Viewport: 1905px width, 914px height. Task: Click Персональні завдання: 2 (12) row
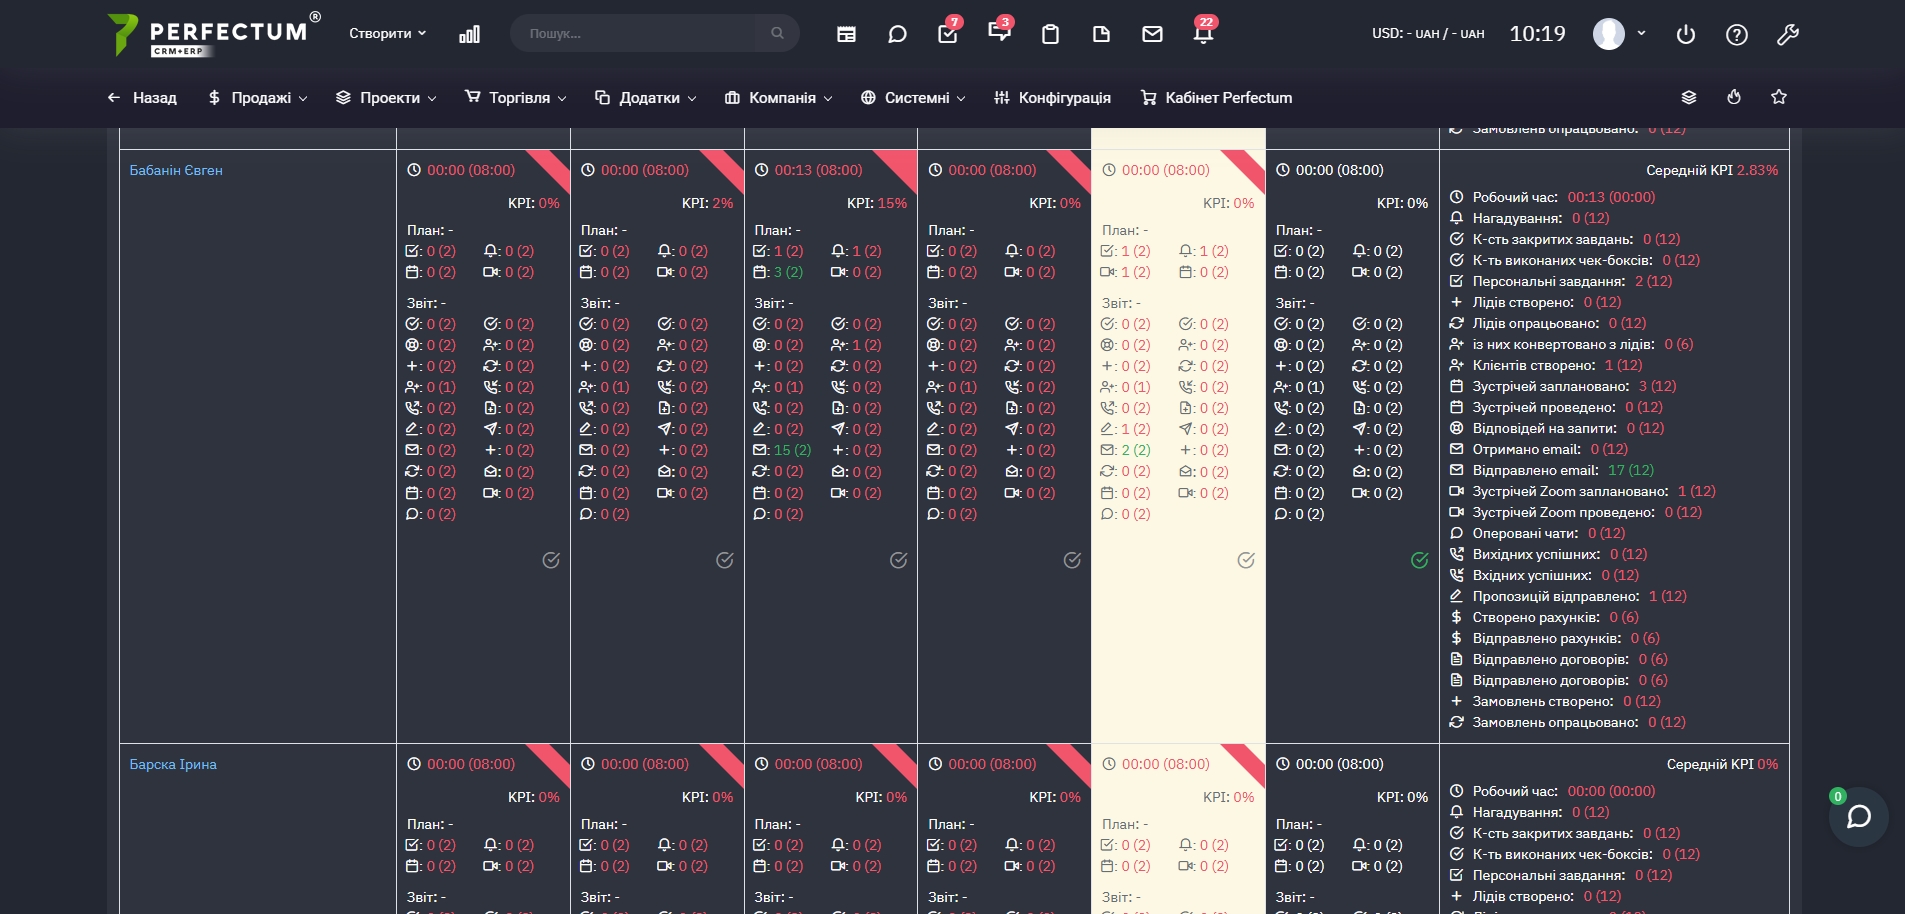pos(1561,281)
